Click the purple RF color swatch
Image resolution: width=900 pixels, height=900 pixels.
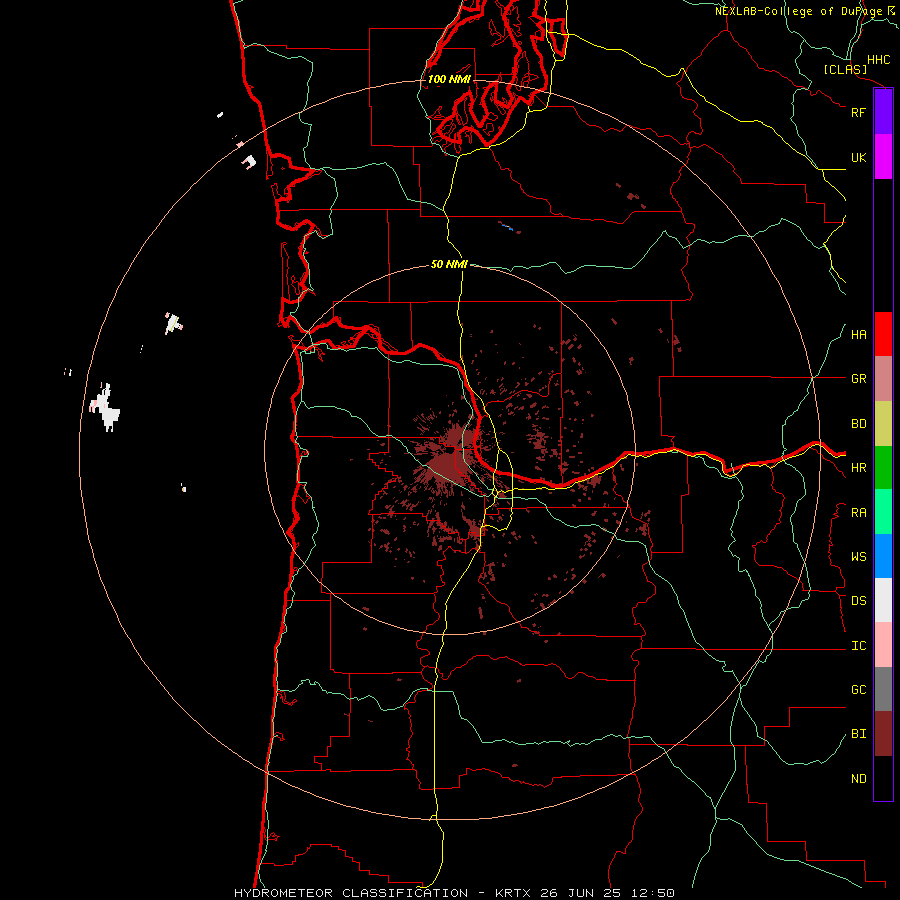883,112
